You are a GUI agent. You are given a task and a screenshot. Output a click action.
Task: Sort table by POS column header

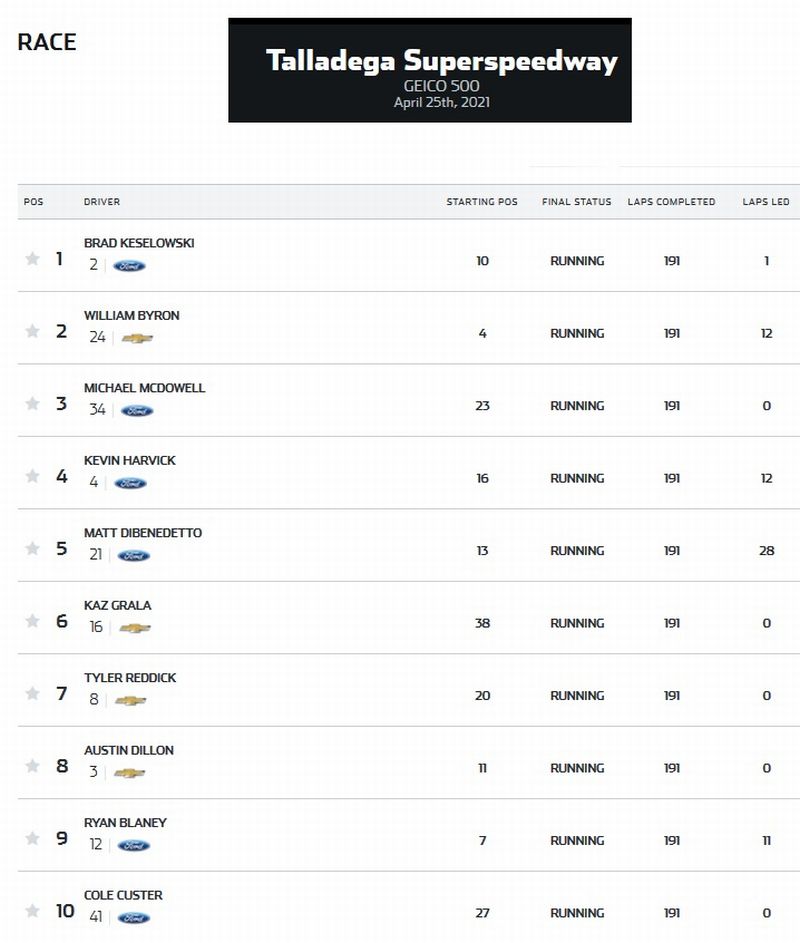point(34,202)
